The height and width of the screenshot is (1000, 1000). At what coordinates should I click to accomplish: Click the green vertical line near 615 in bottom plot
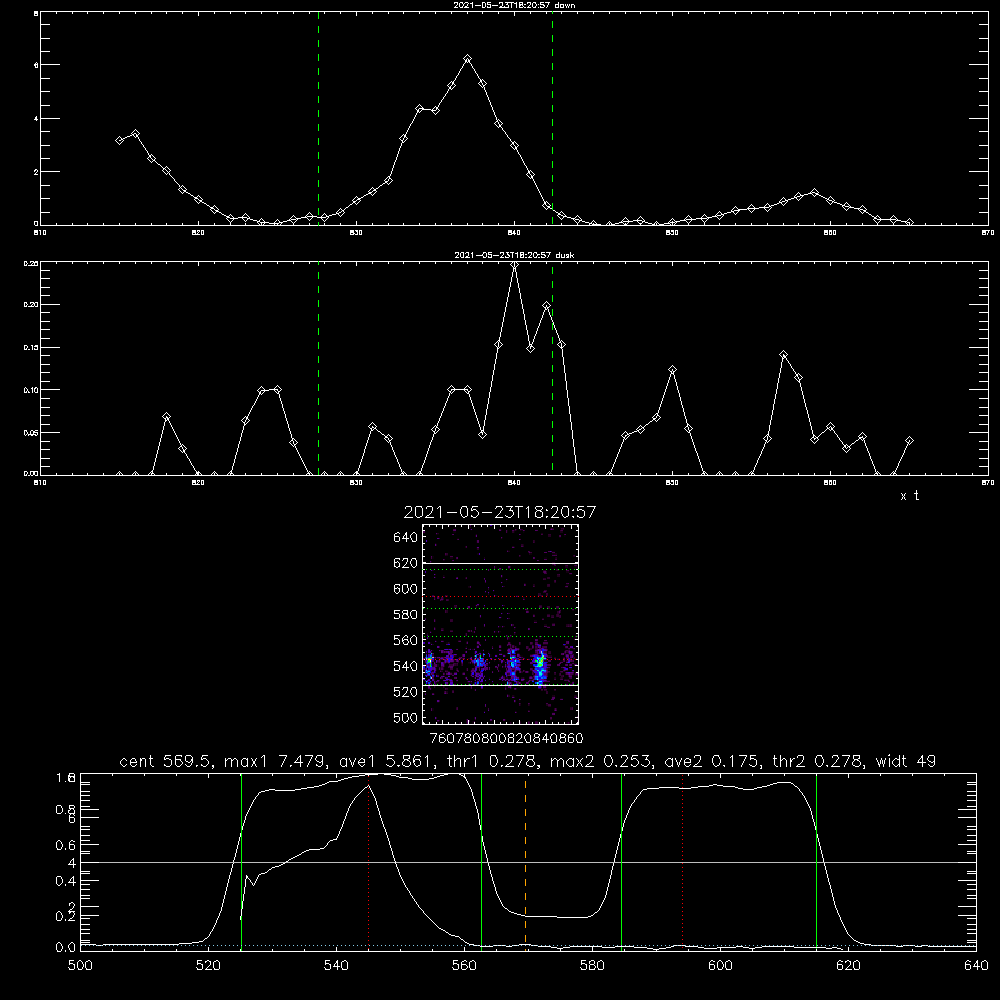[816, 862]
